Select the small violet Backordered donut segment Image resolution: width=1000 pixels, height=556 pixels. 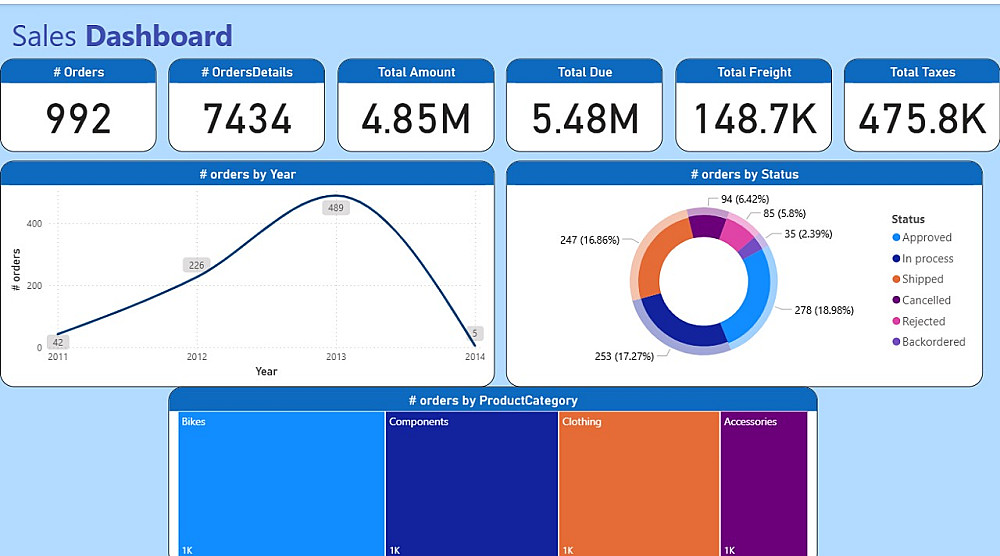coord(751,248)
